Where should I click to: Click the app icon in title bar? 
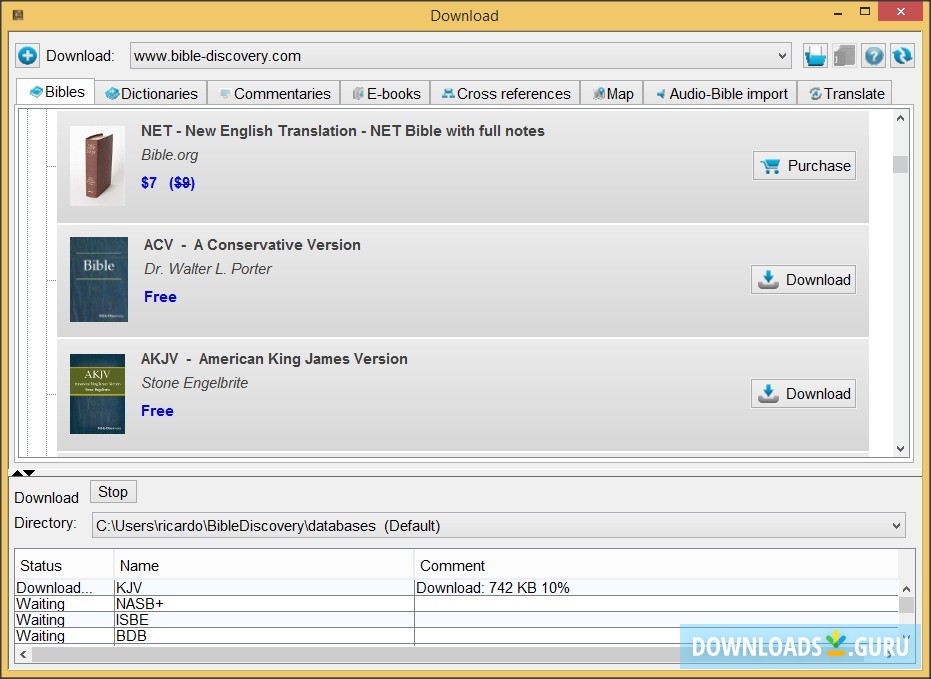[x=18, y=14]
